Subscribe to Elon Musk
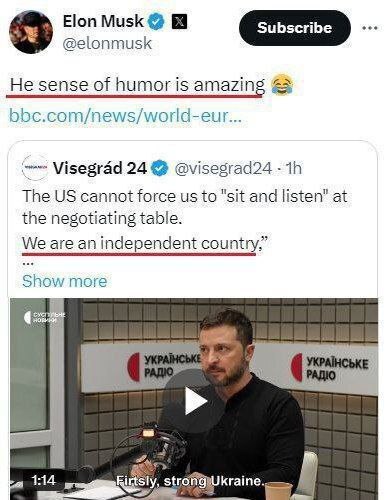 point(295,28)
